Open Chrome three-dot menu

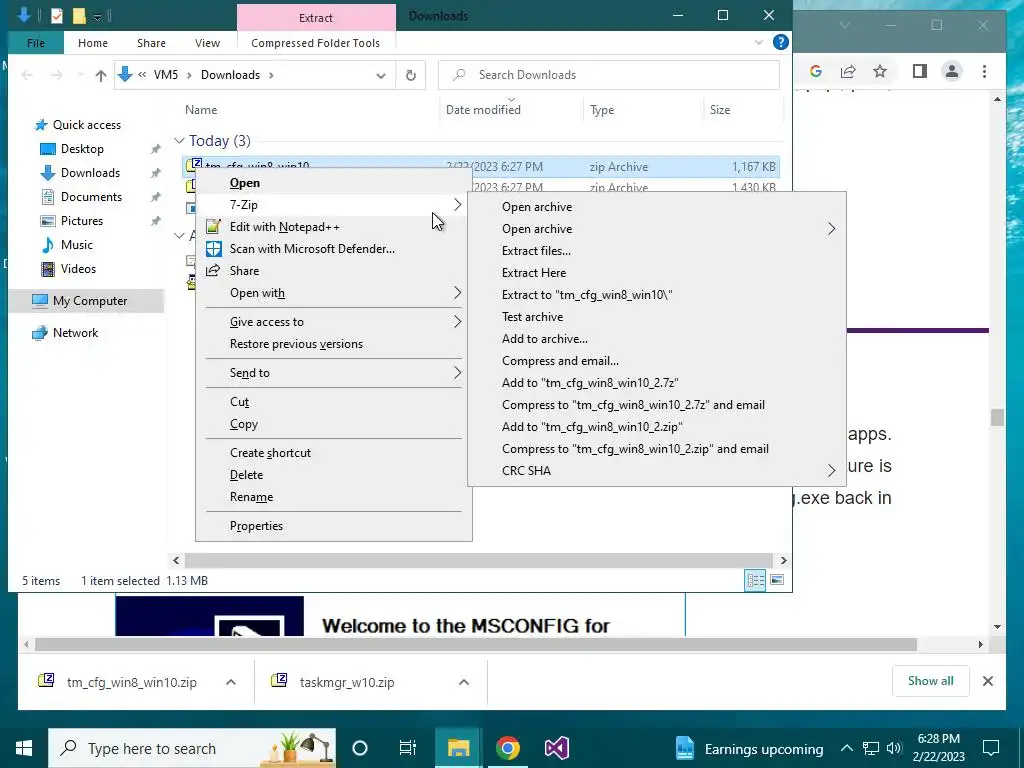pyautogui.click(x=984, y=71)
